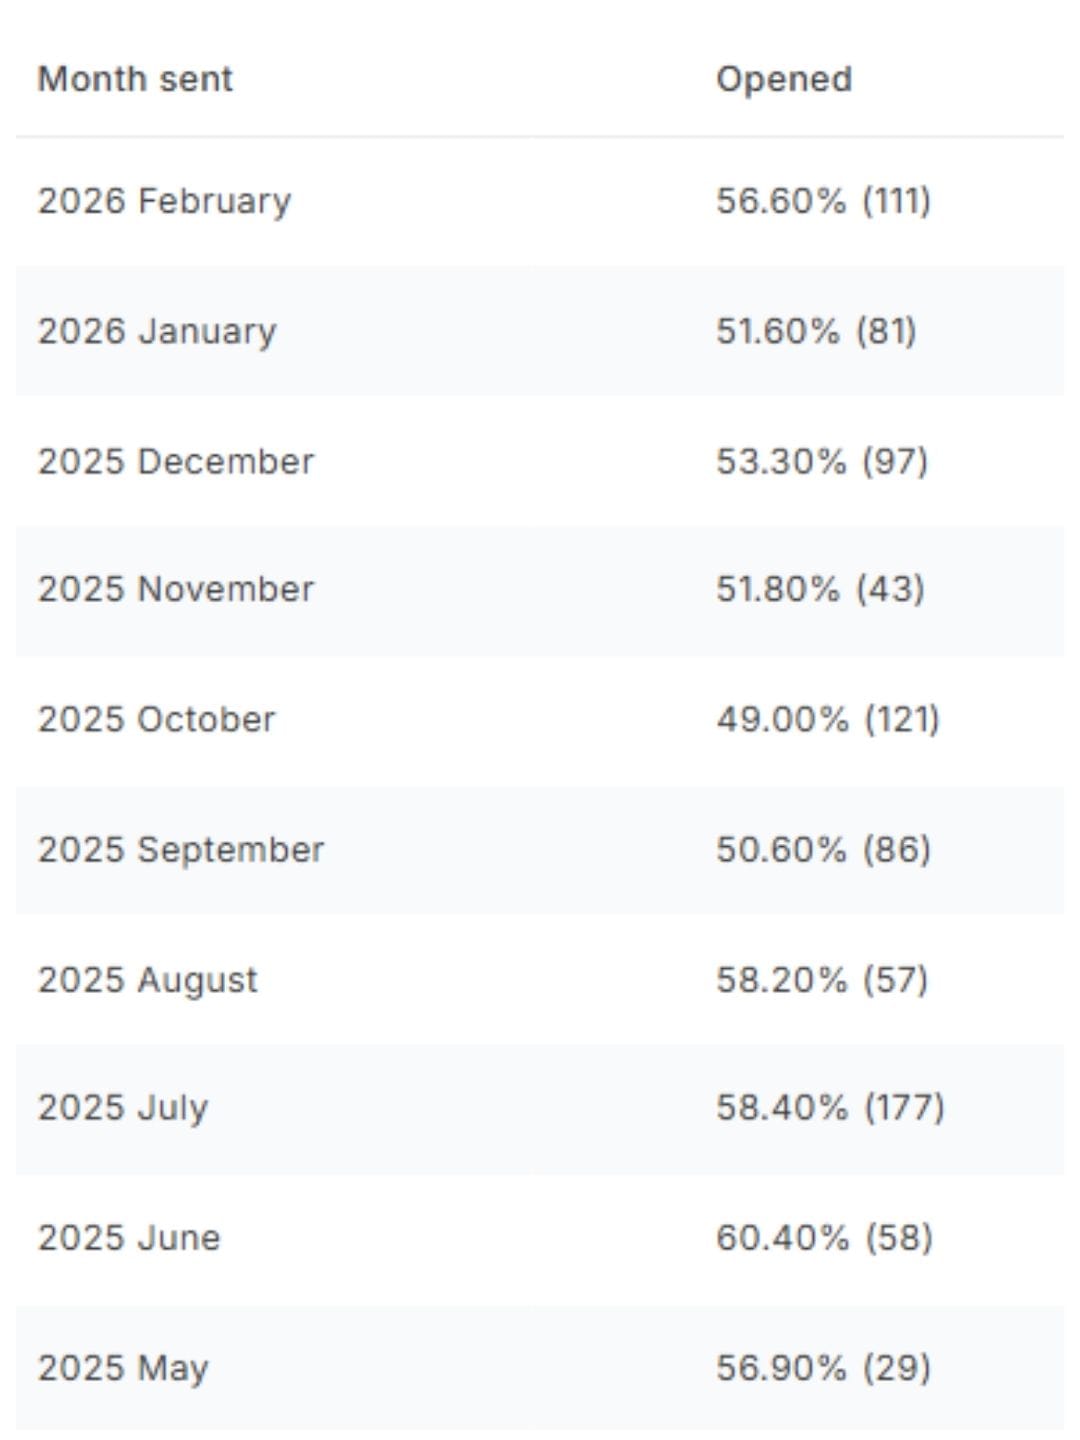Select the 2025 July row label

123,1107
